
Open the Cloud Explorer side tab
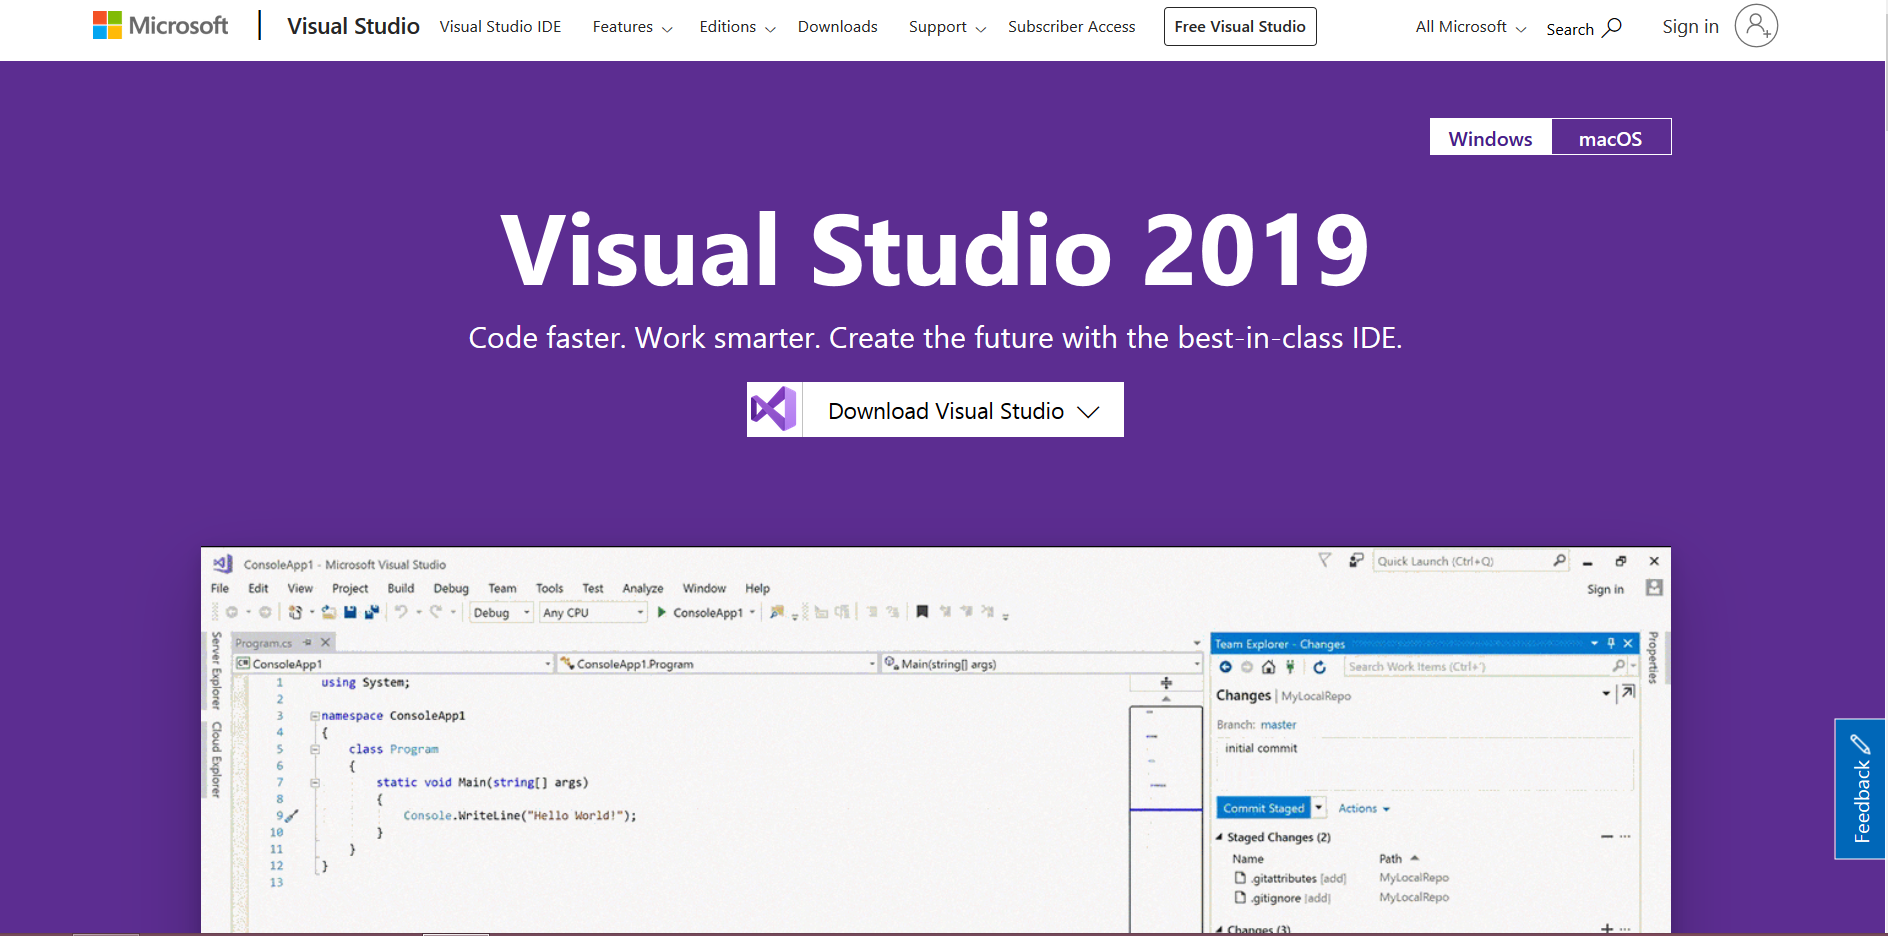(215, 760)
